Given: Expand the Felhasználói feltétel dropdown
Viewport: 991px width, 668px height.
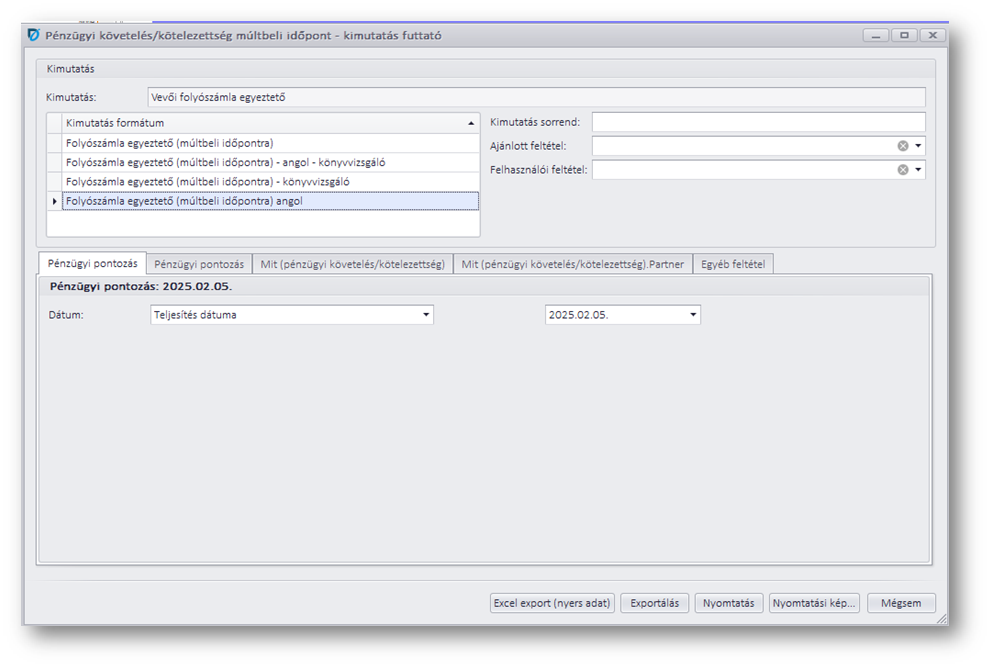Looking at the screenshot, I should 919,170.
